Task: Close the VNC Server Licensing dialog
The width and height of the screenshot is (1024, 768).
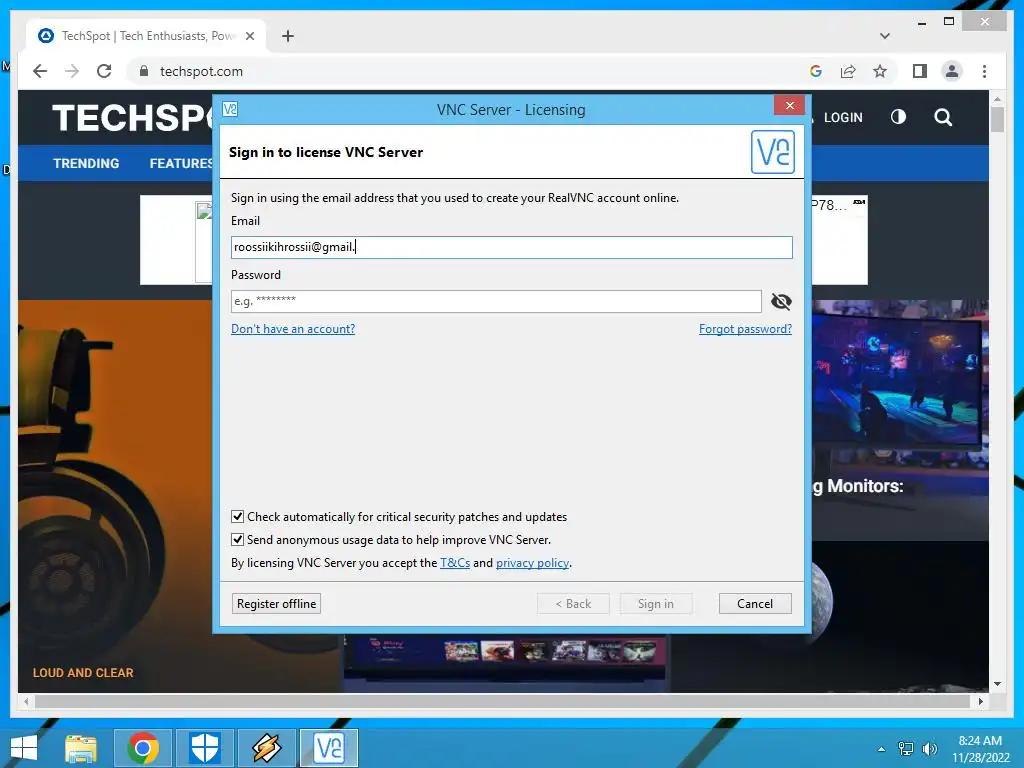Action: click(x=790, y=105)
